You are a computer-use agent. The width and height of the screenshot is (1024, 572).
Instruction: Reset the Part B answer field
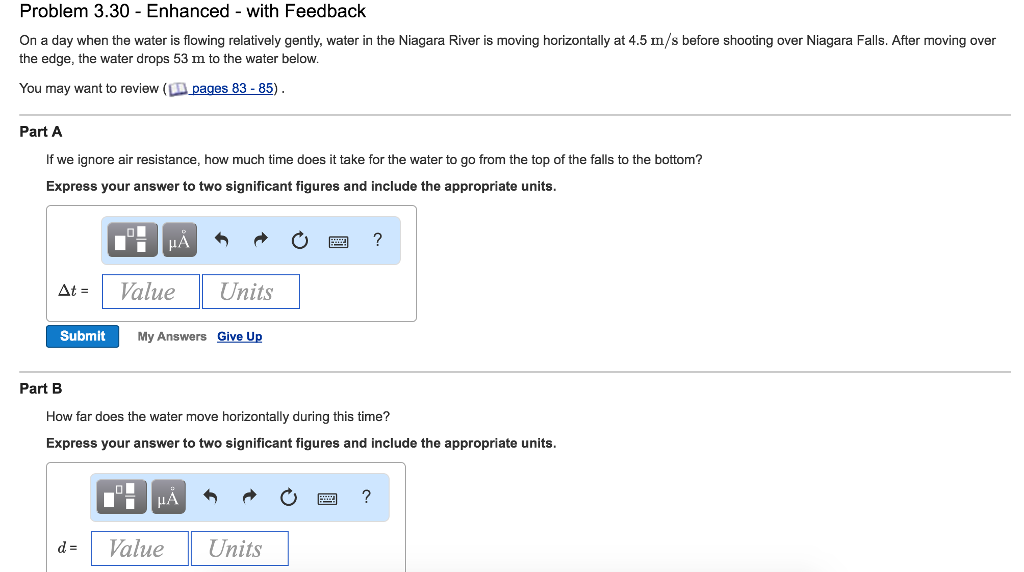(x=289, y=498)
